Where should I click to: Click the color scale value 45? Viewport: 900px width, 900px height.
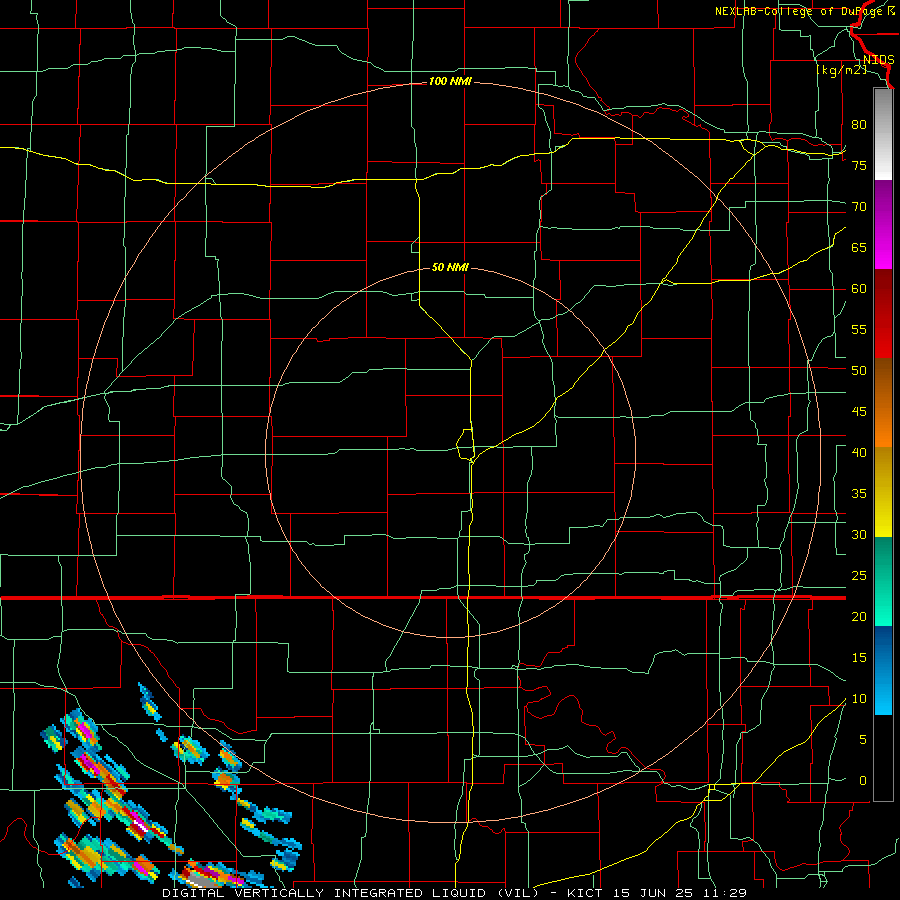(x=859, y=412)
